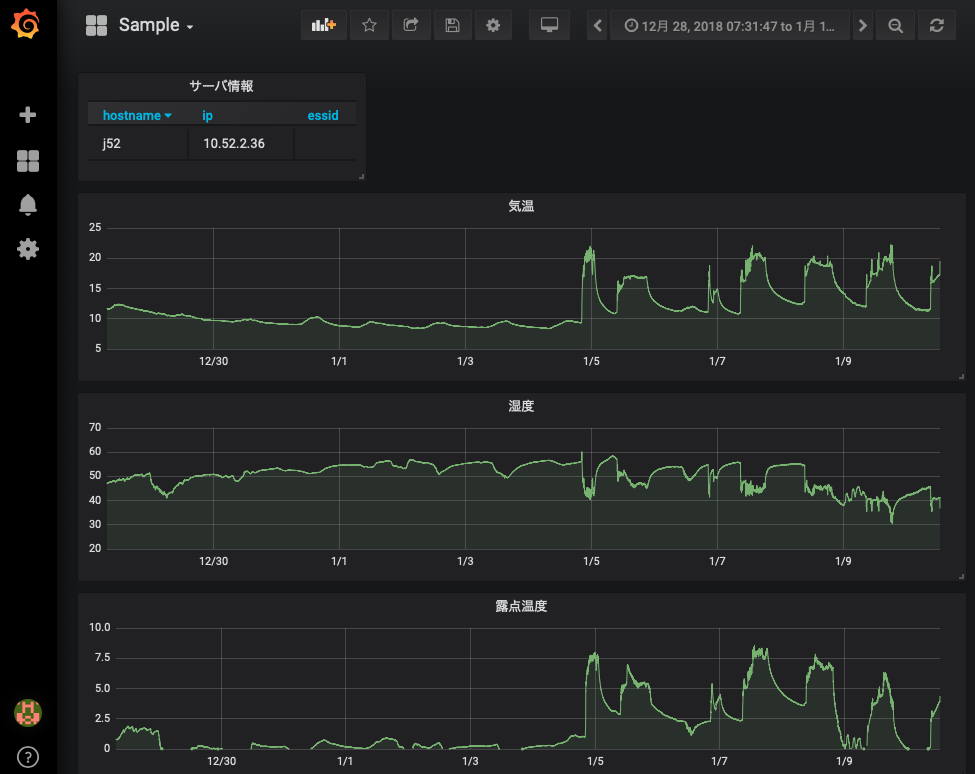The height and width of the screenshot is (774, 975).
Task: Open dashboard settings gear in toolbar
Action: pos(493,25)
